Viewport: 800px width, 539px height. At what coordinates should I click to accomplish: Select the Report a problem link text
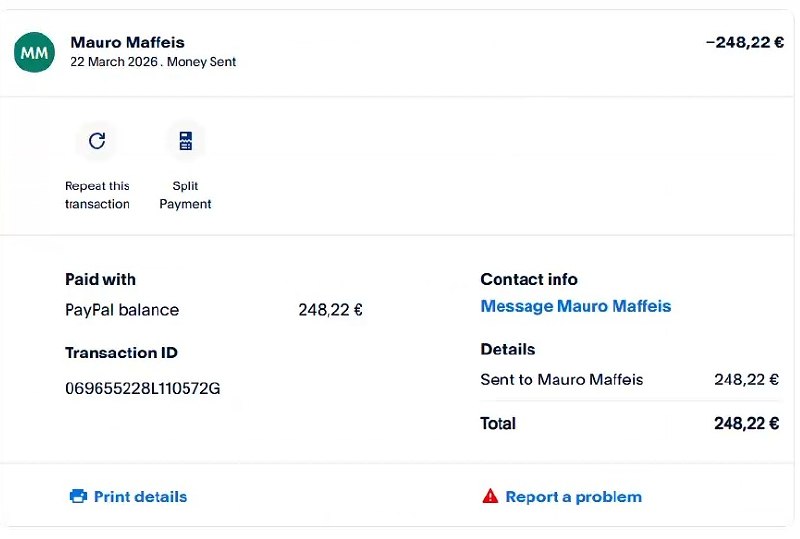[x=573, y=497]
